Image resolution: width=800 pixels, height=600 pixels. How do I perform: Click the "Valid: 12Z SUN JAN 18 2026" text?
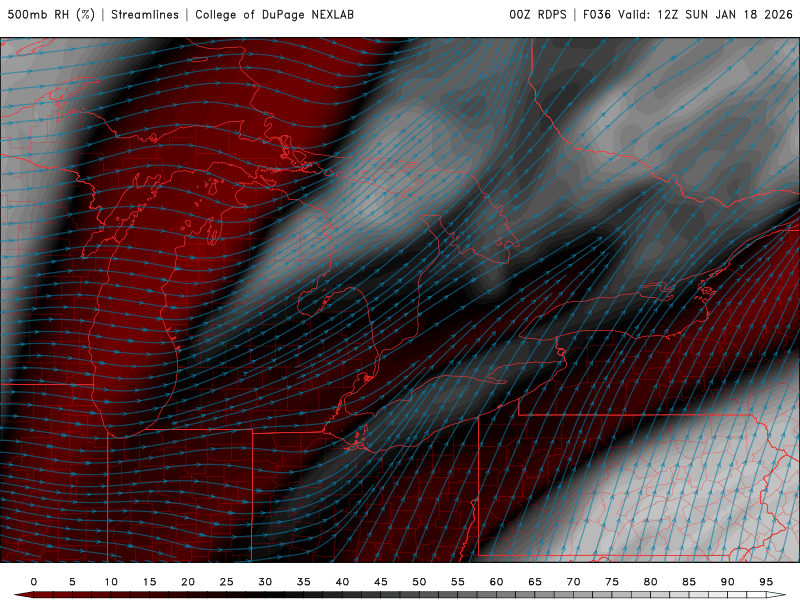click(706, 14)
